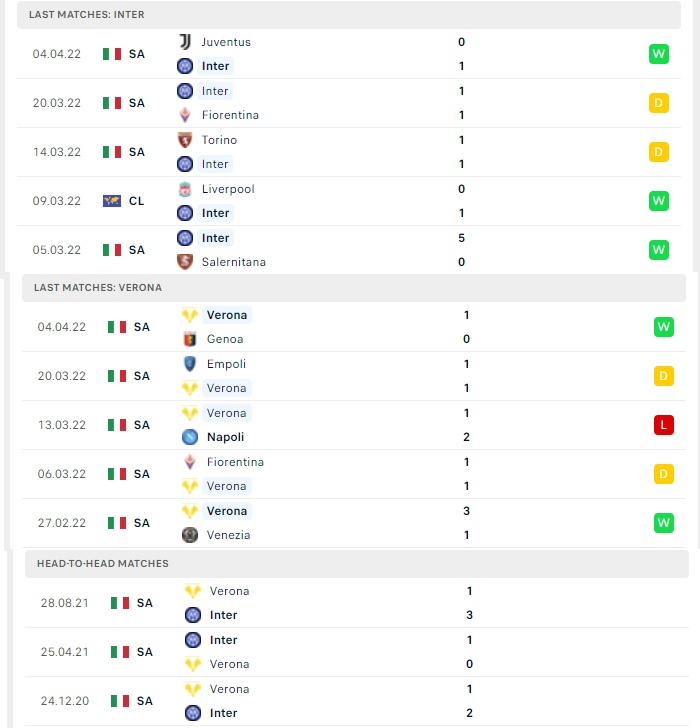700x728 pixels.
Task: Select Napoli team name link
Action: click(x=226, y=437)
